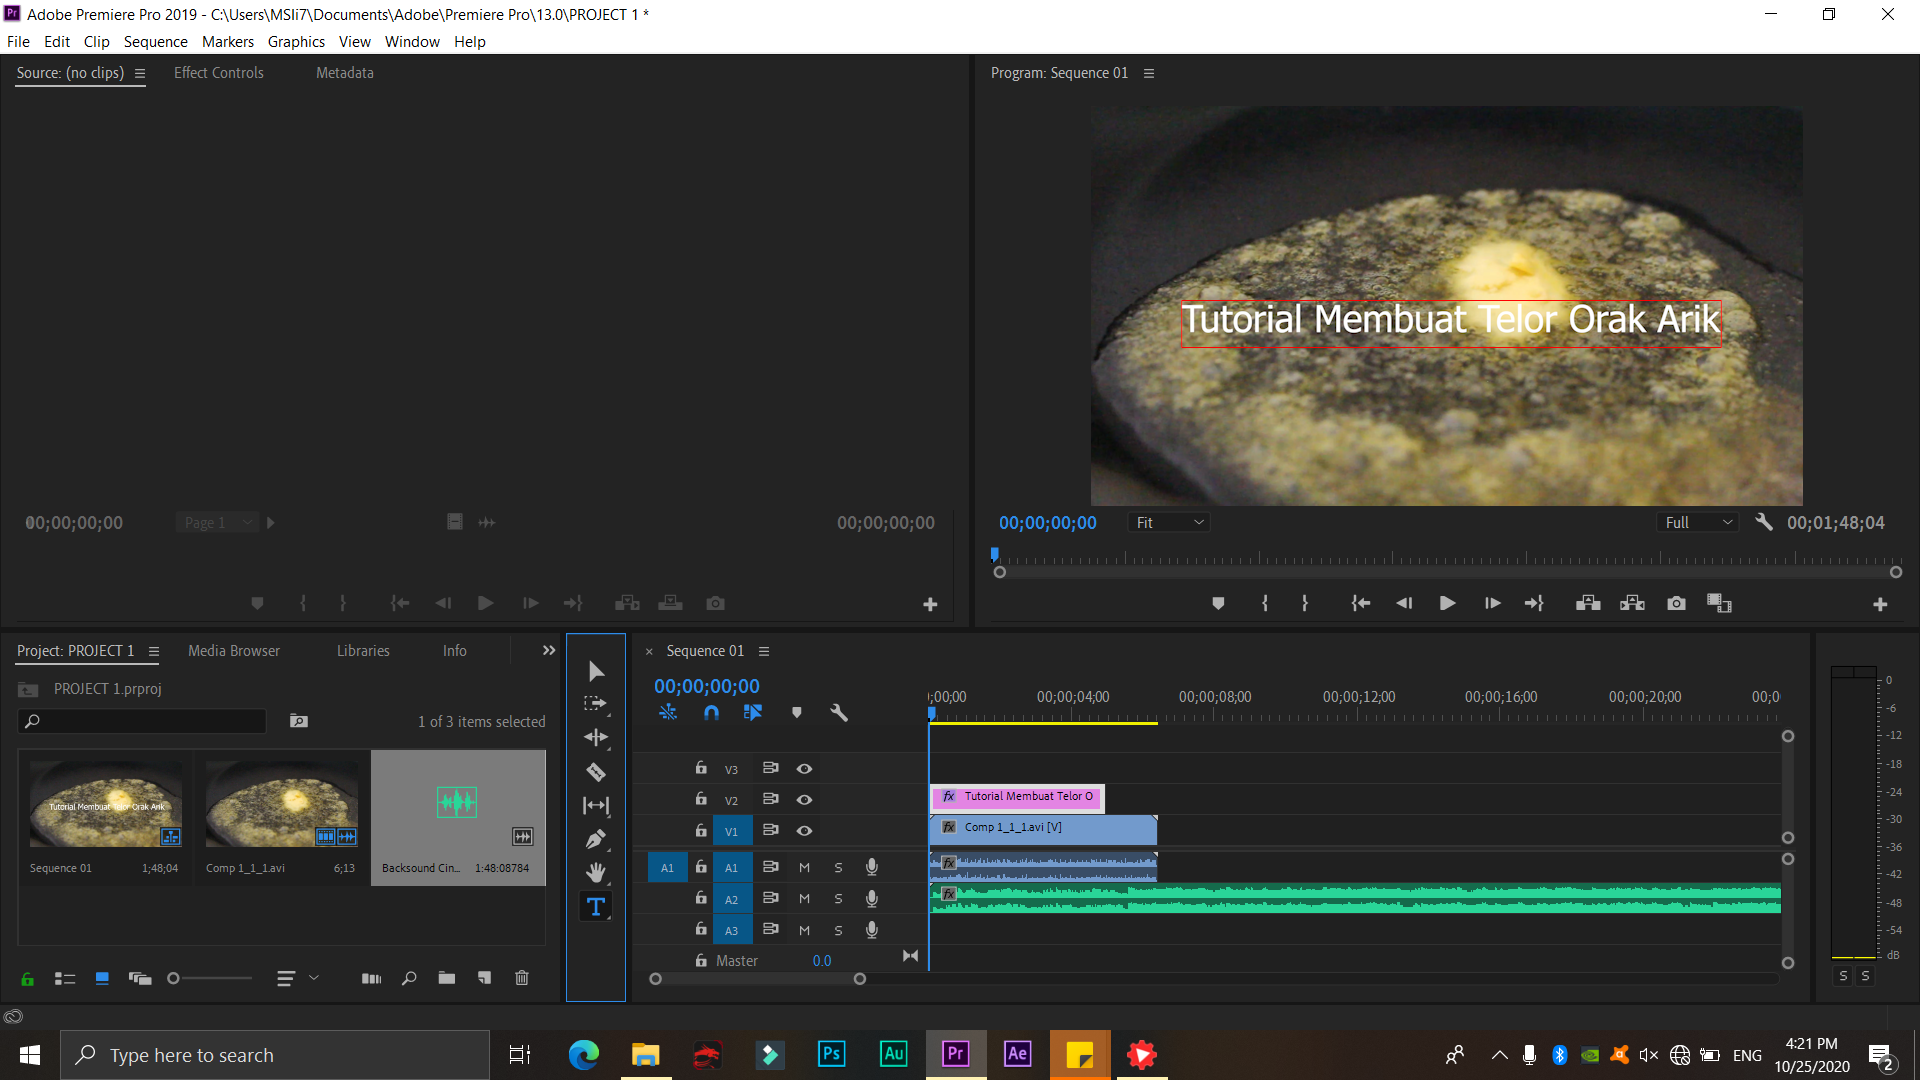Select the Ripple Edit tool

click(x=596, y=738)
